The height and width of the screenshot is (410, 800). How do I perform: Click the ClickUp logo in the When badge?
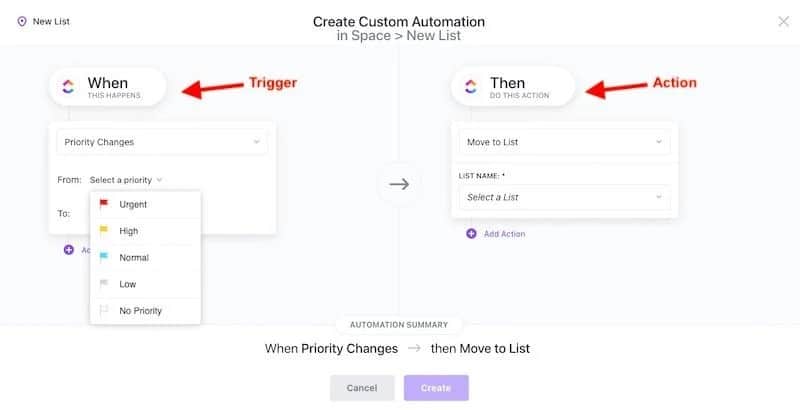click(68, 86)
